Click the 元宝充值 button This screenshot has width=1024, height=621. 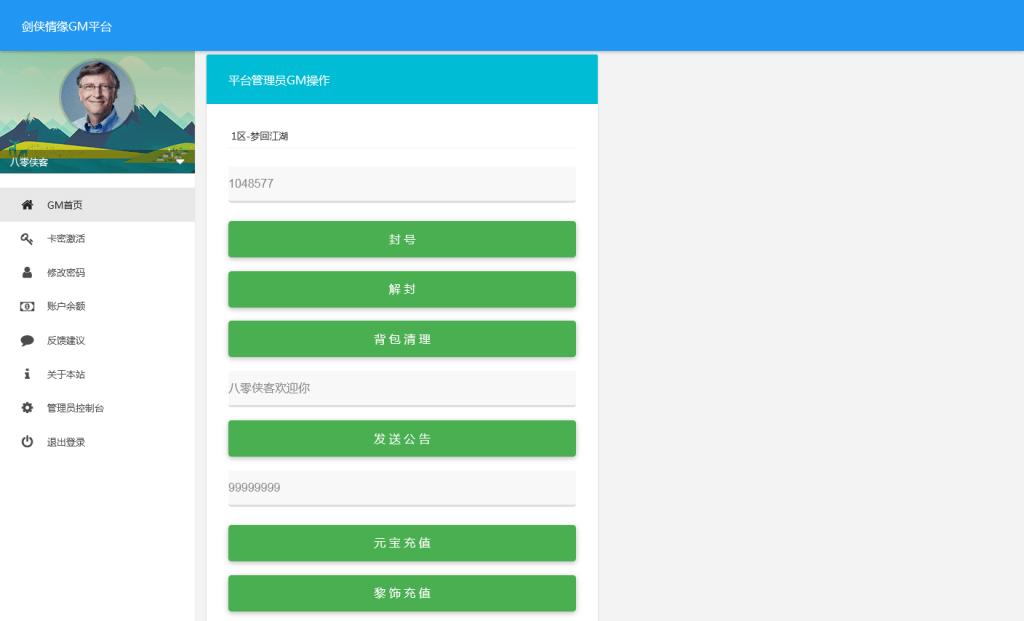tap(401, 543)
